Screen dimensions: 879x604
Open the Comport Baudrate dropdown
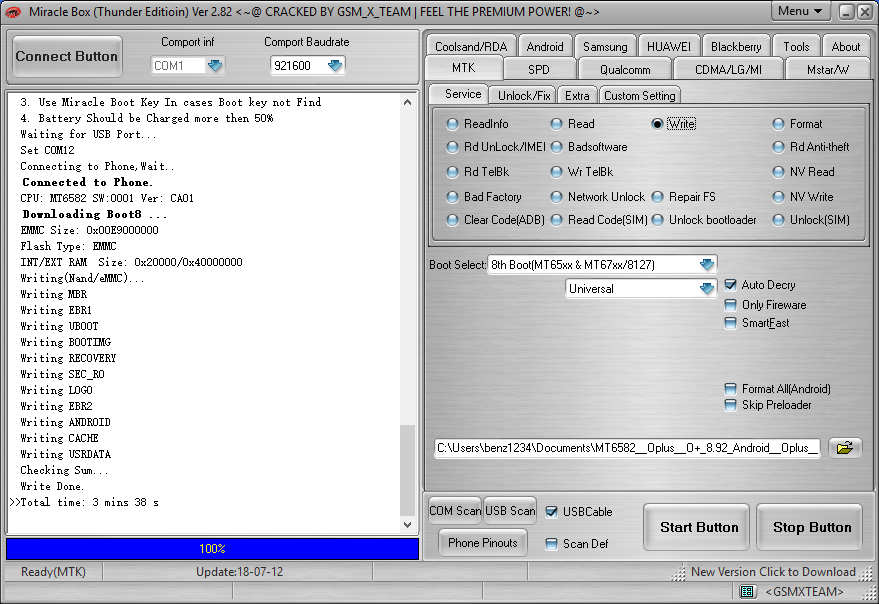click(x=335, y=66)
